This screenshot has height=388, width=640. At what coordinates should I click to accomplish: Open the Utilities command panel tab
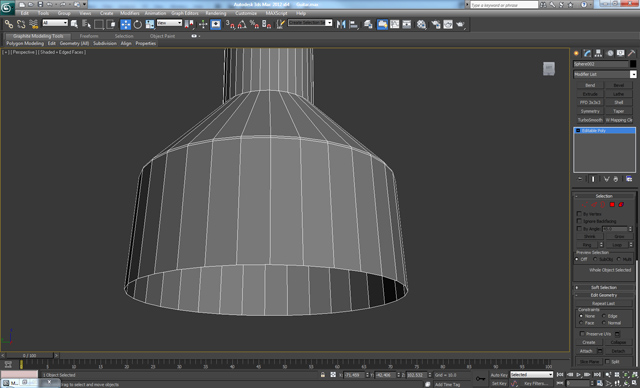(x=631, y=53)
